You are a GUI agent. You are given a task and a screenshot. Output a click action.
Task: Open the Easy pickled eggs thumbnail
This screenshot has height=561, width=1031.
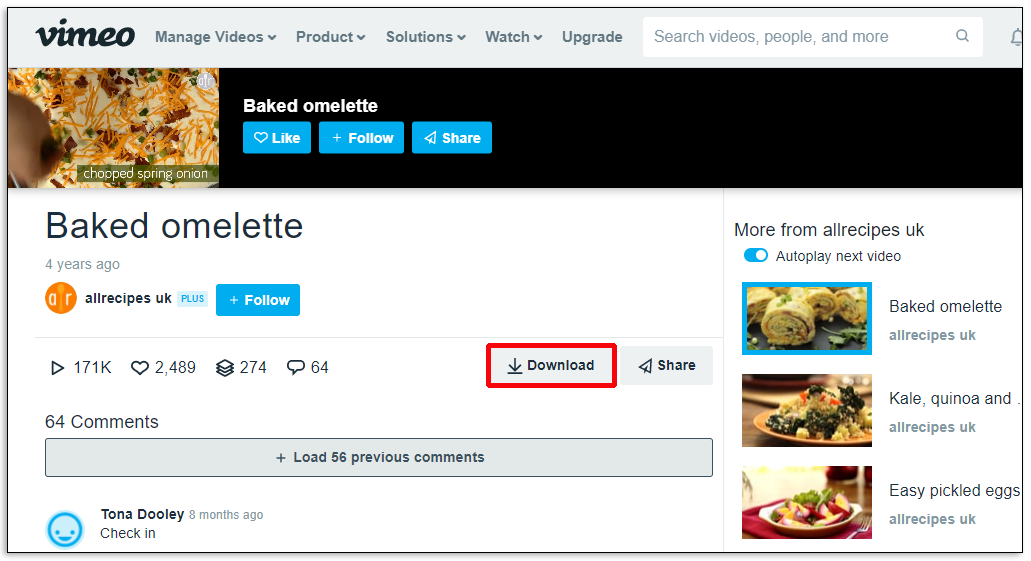pos(807,502)
